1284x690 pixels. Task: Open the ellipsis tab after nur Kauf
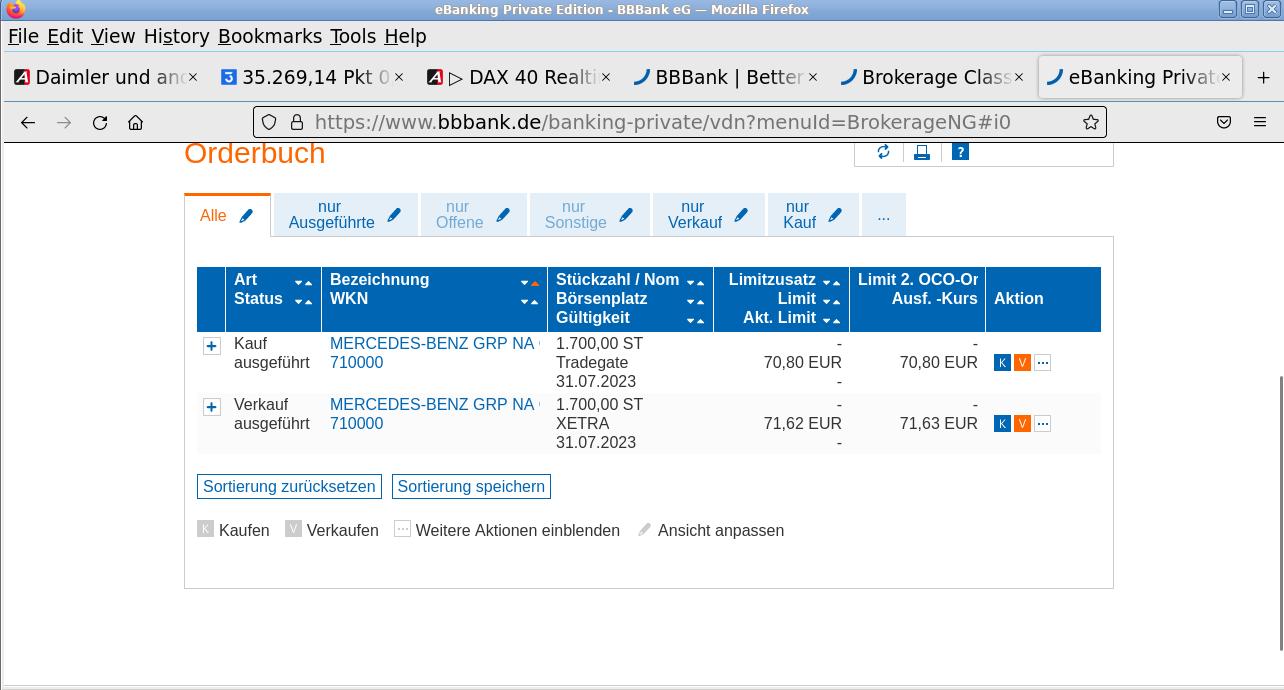tap(883, 215)
